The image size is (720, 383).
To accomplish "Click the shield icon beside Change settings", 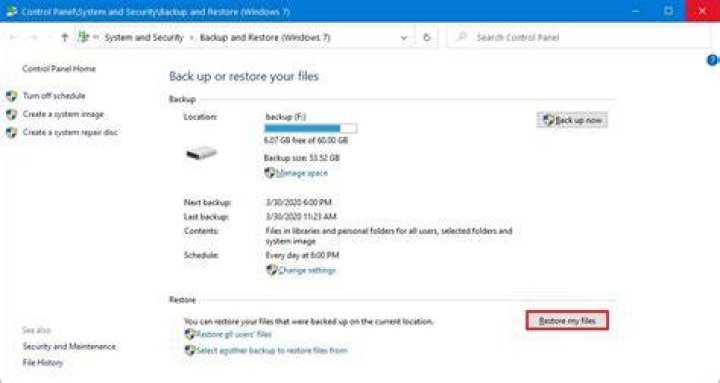I will click(x=272, y=270).
